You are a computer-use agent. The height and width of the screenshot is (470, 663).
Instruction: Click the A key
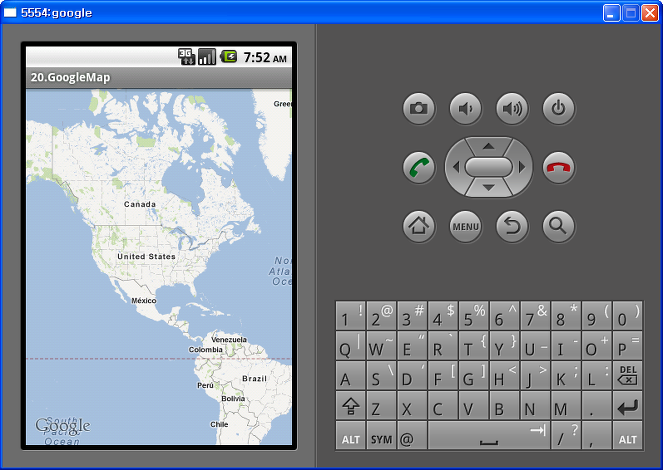(x=351, y=375)
